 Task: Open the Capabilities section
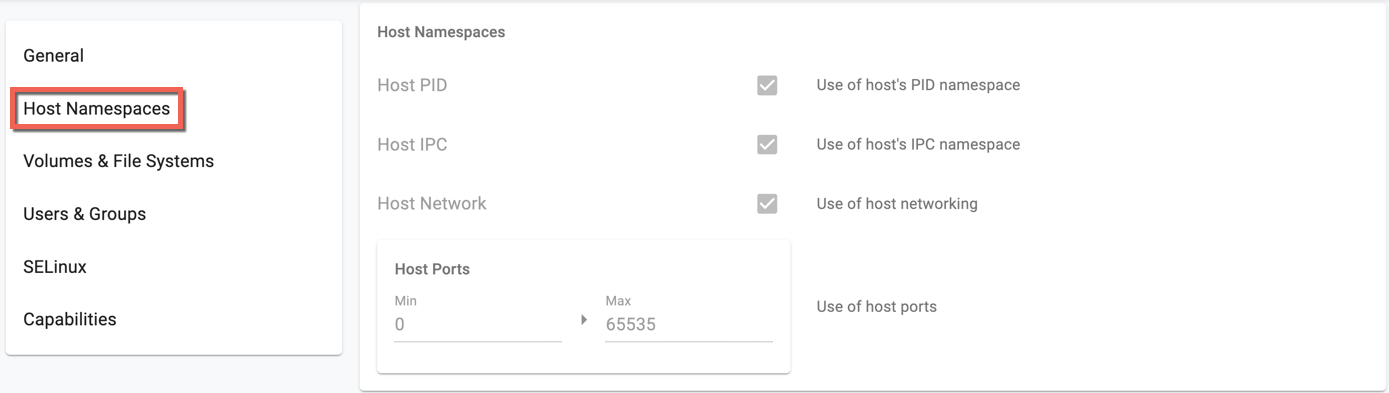70,320
